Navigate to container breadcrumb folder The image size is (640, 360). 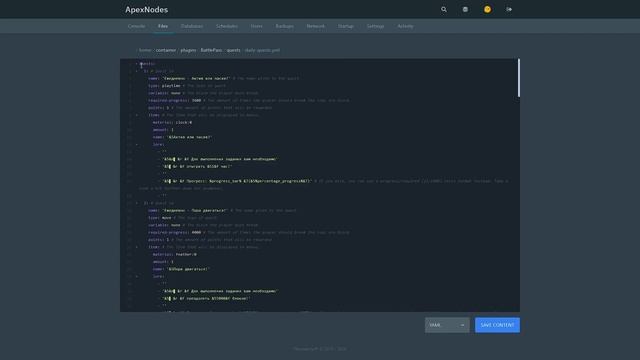click(166, 50)
